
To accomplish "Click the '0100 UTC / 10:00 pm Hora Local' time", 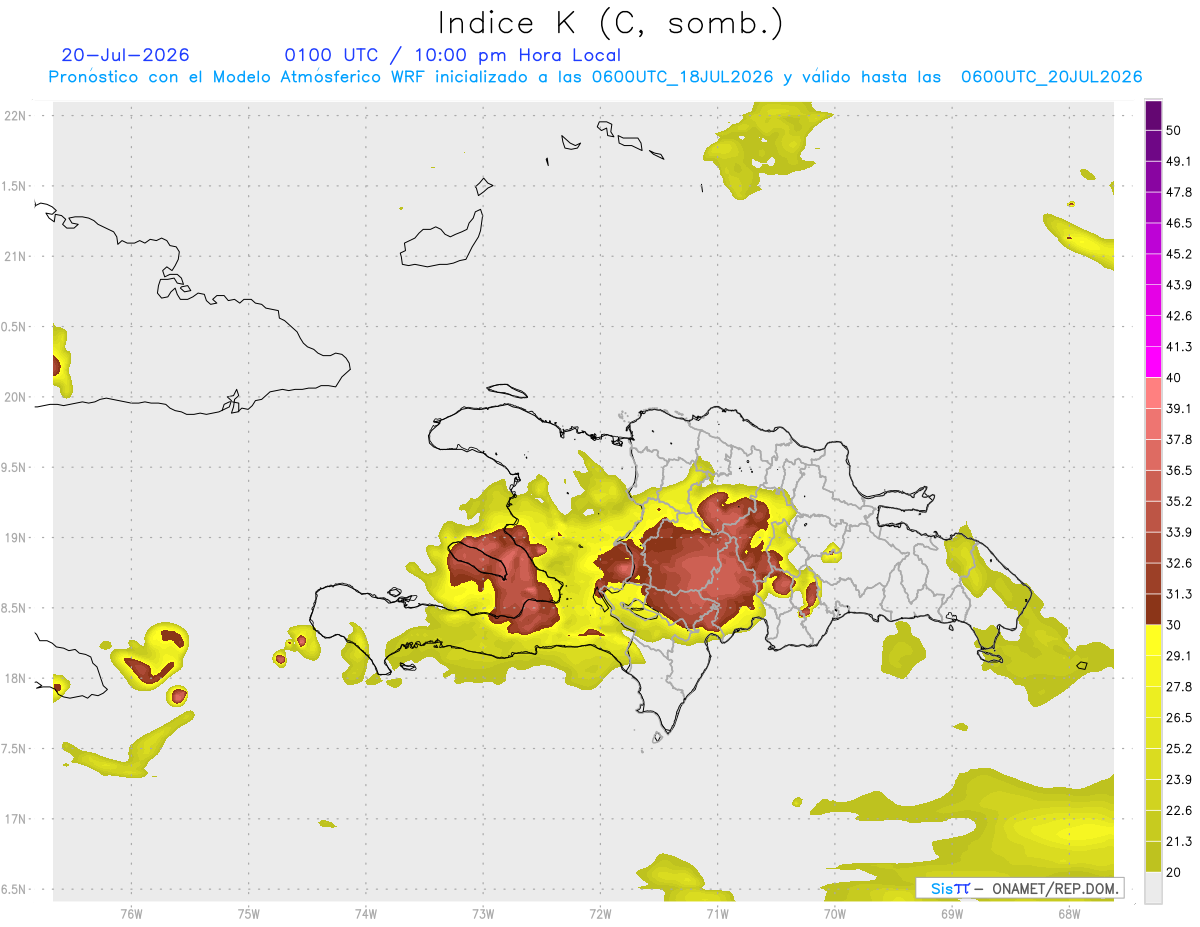I will [452, 55].
